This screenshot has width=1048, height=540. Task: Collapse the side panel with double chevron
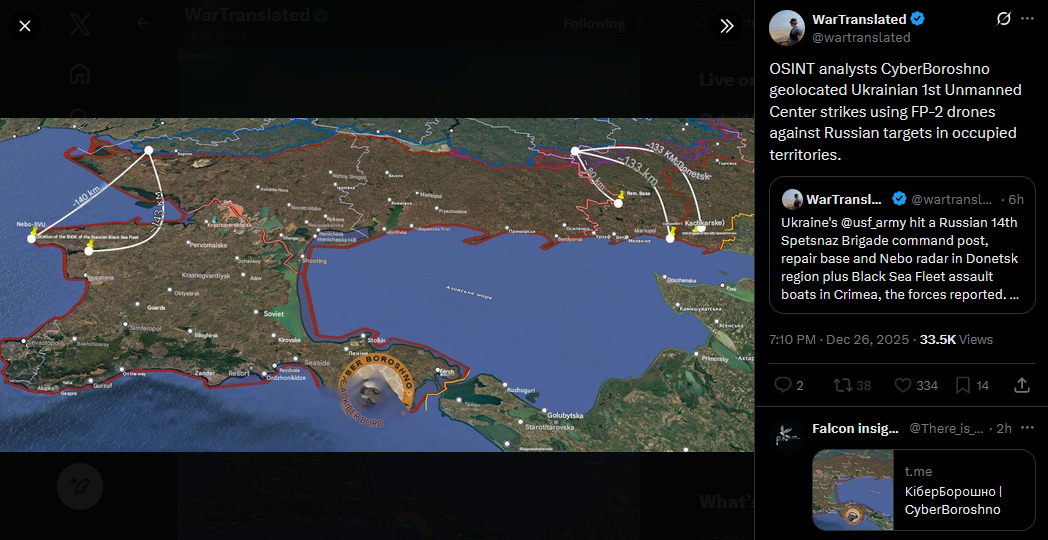(727, 26)
